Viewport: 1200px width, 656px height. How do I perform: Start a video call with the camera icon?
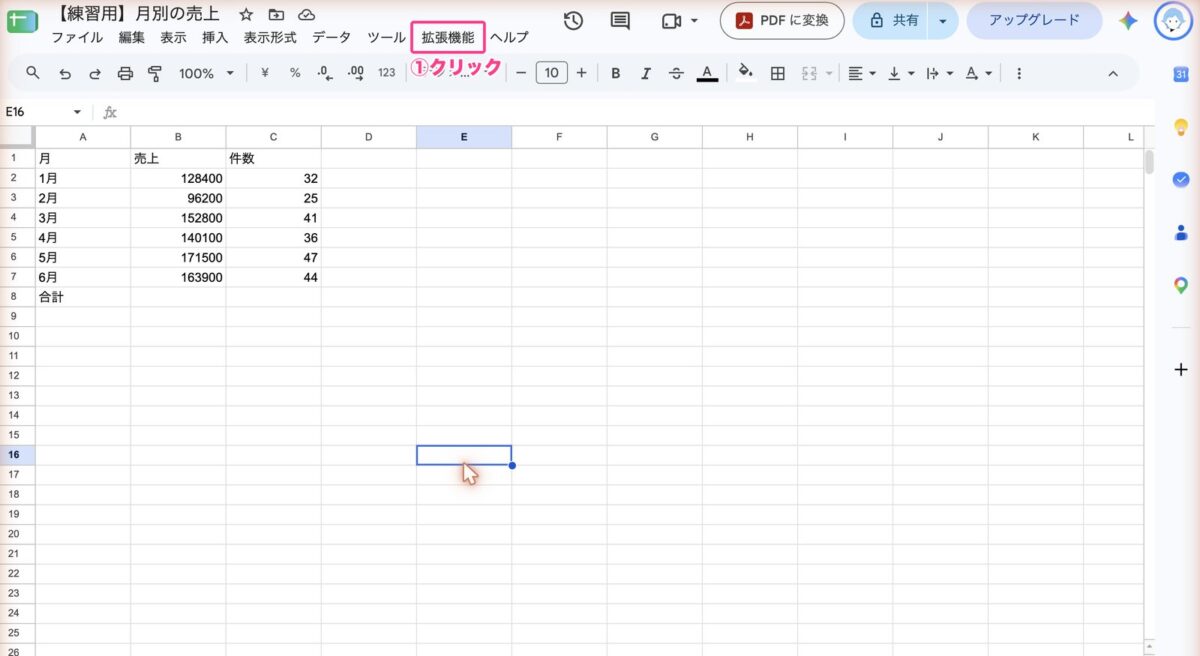tap(671, 21)
